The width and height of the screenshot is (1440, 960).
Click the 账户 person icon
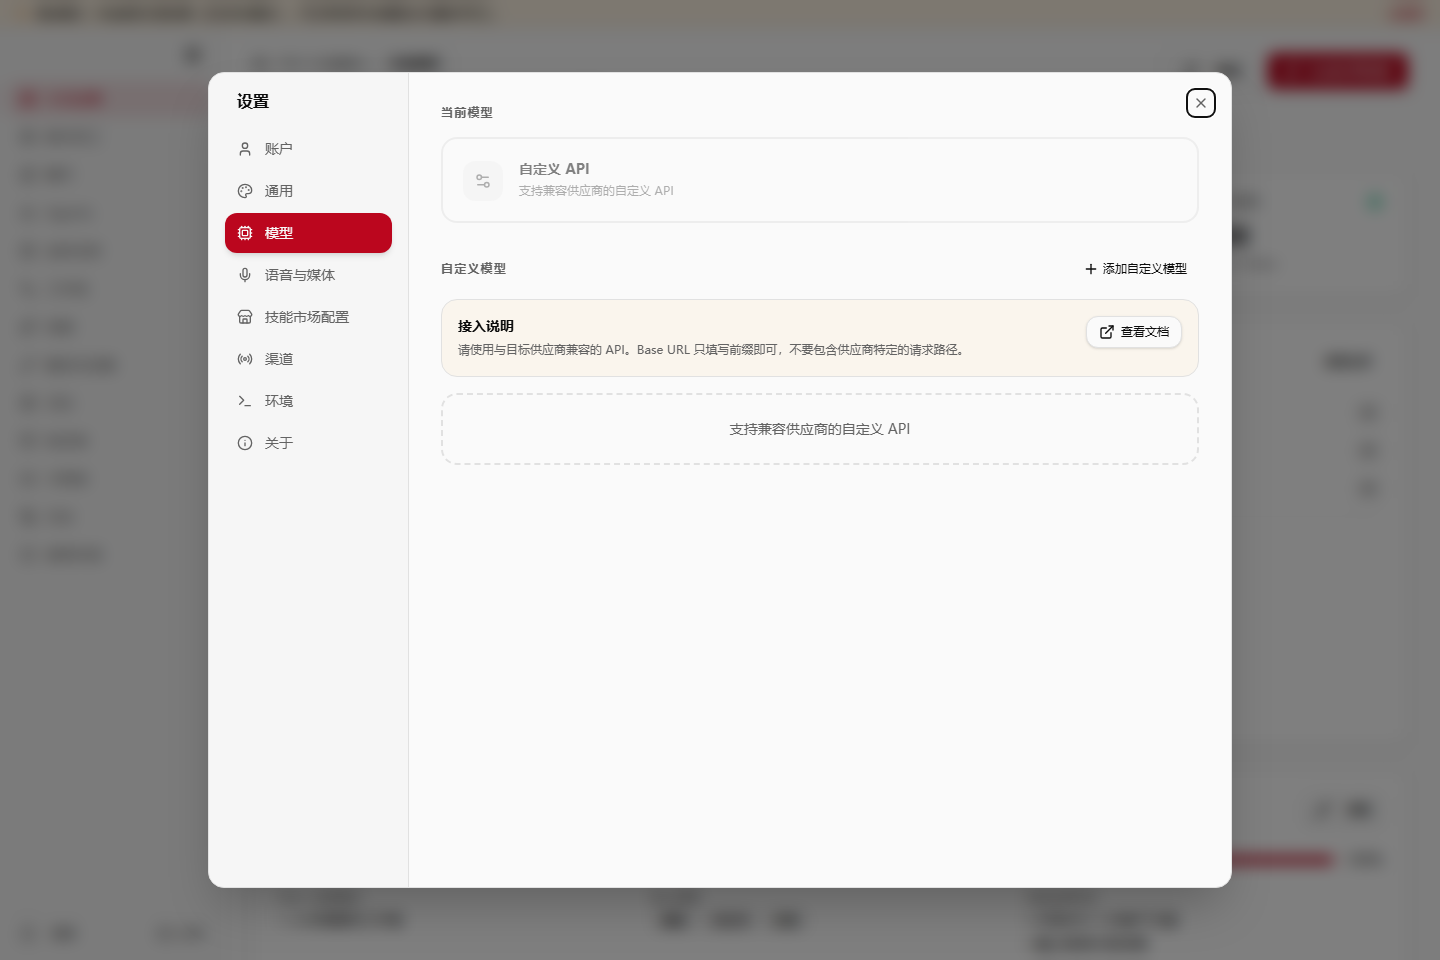point(245,149)
